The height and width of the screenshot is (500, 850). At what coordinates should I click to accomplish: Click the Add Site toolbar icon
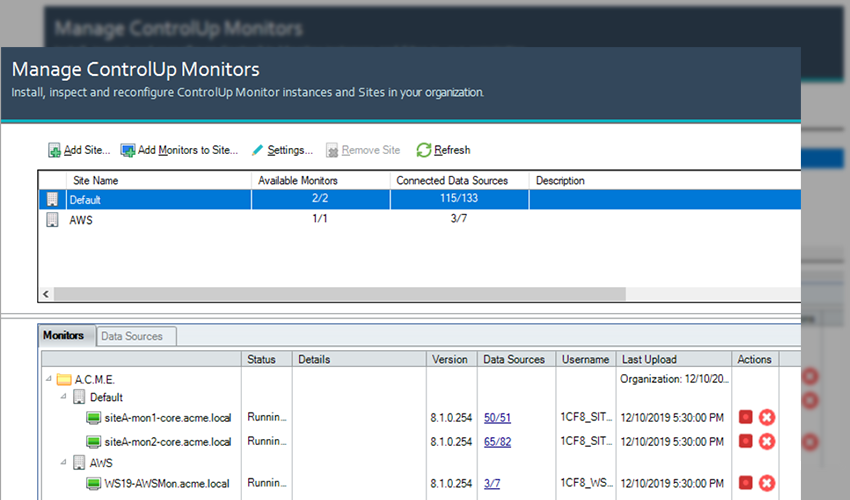pyautogui.click(x=54, y=150)
